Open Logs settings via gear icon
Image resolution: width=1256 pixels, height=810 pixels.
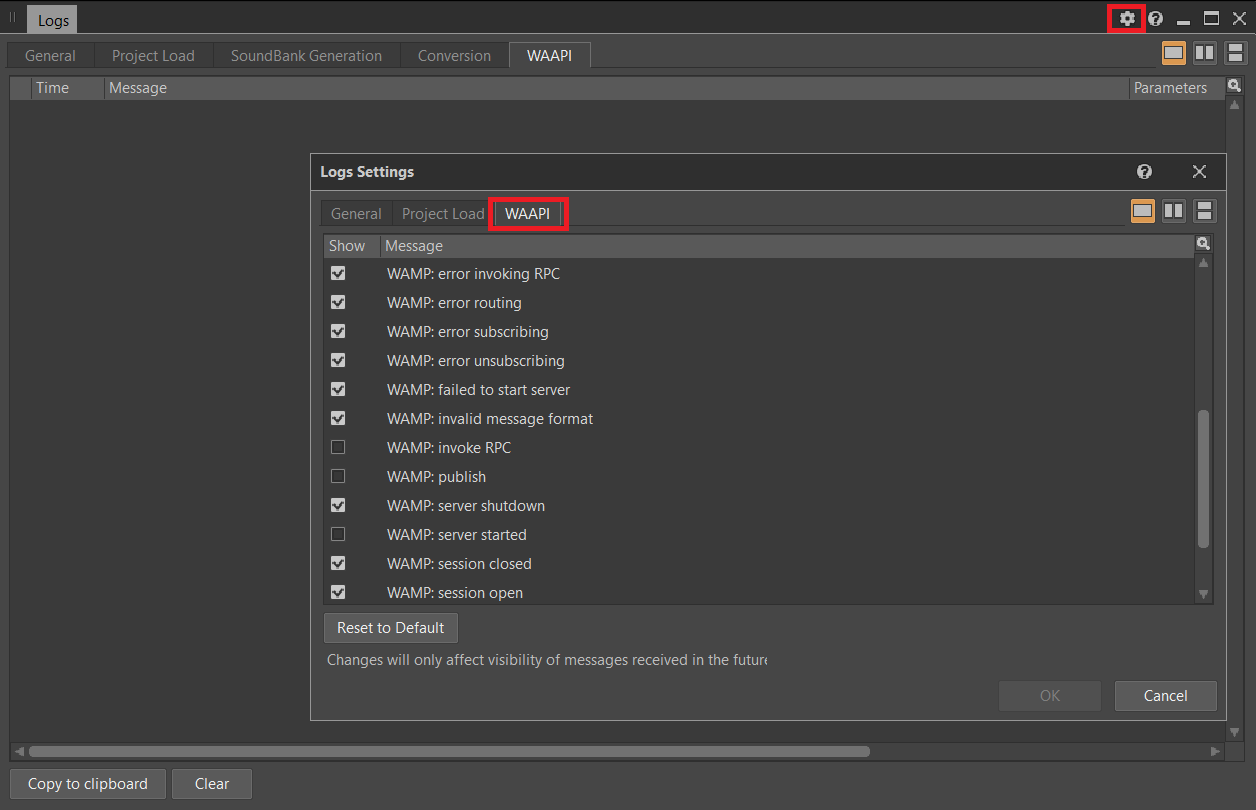pyautogui.click(x=1127, y=18)
